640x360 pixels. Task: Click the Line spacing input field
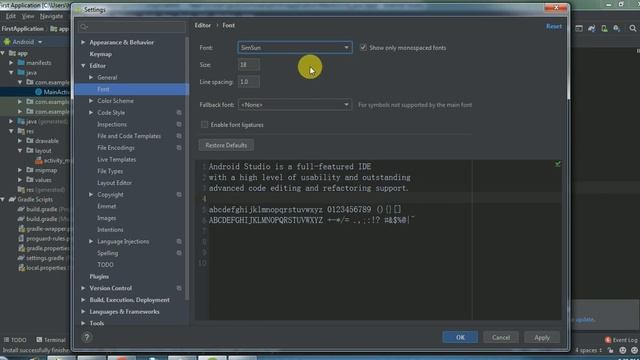click(249, 82)
